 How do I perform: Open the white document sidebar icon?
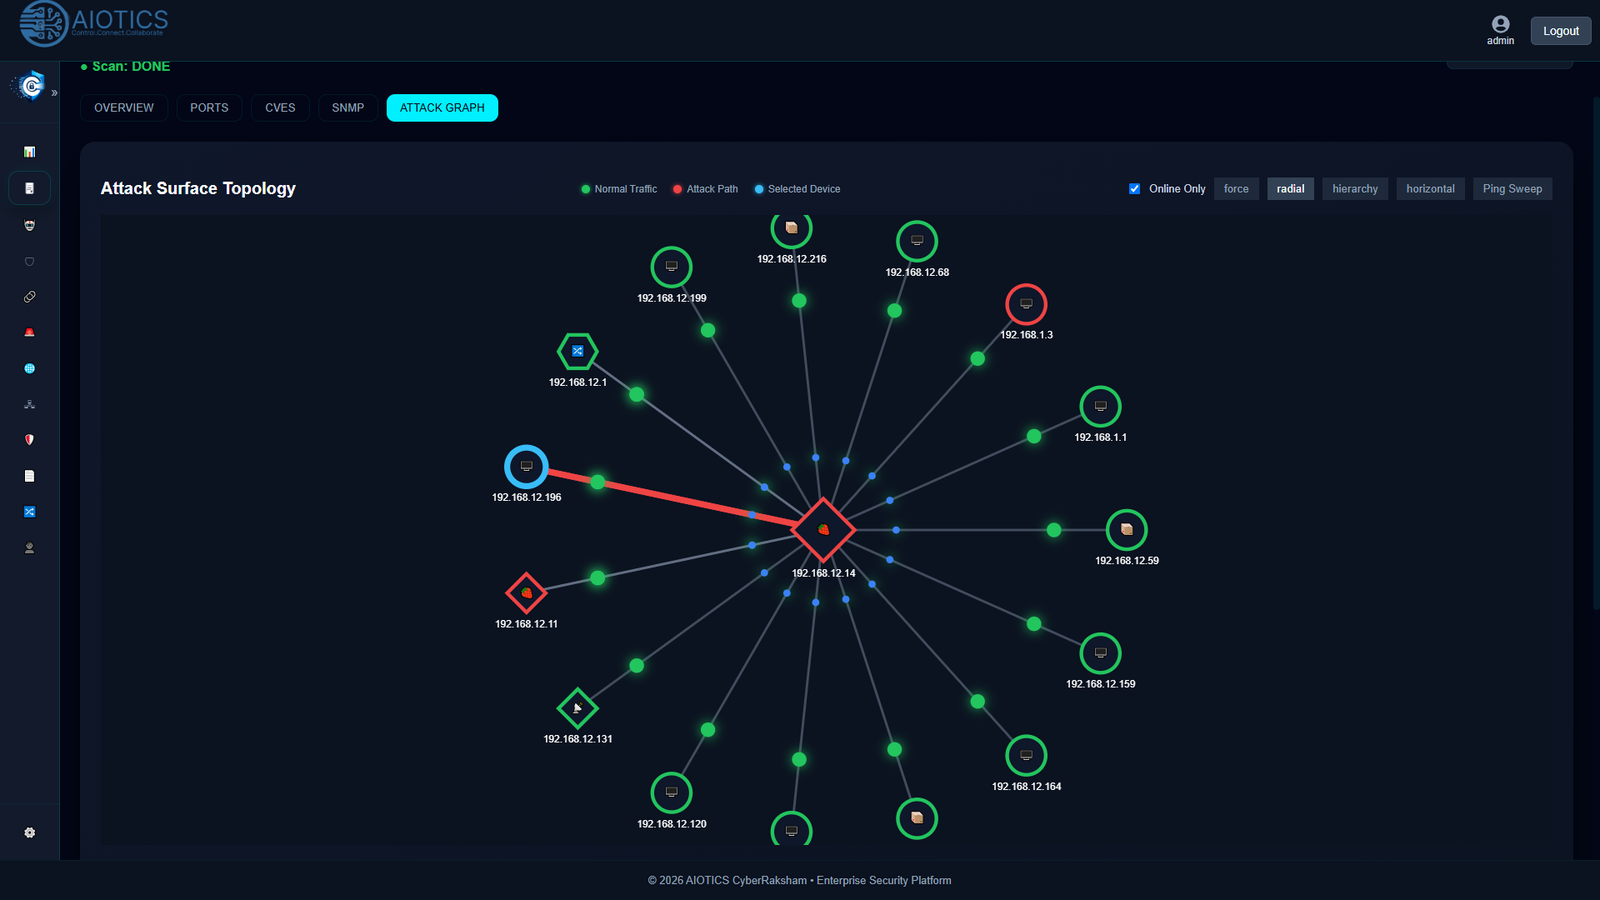click(x=29, y=476)
